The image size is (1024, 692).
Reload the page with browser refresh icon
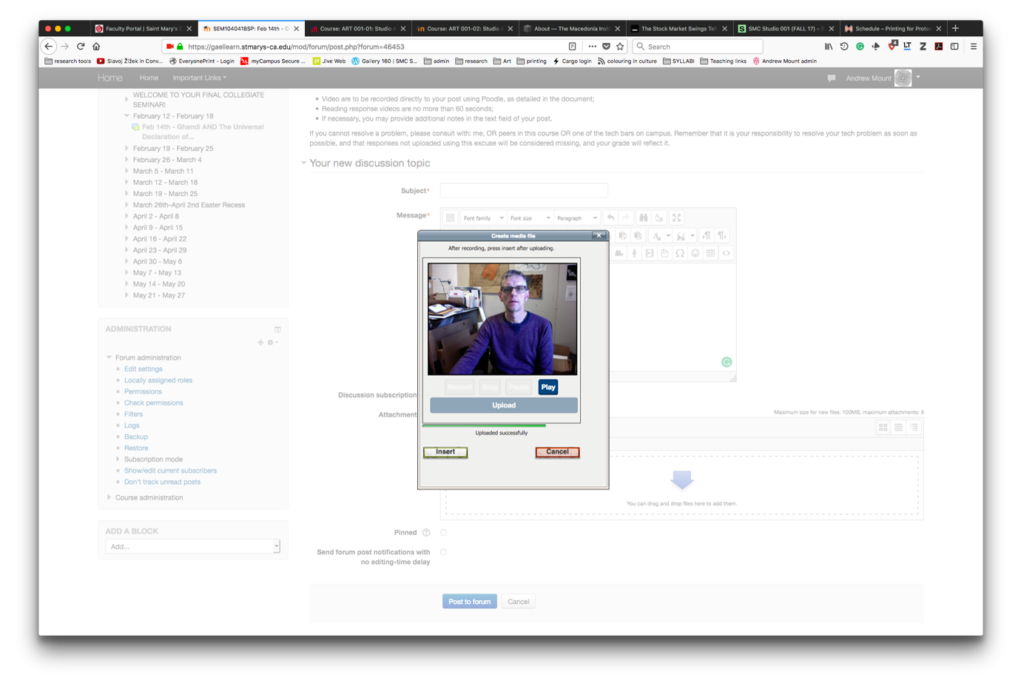click(80, 46)
